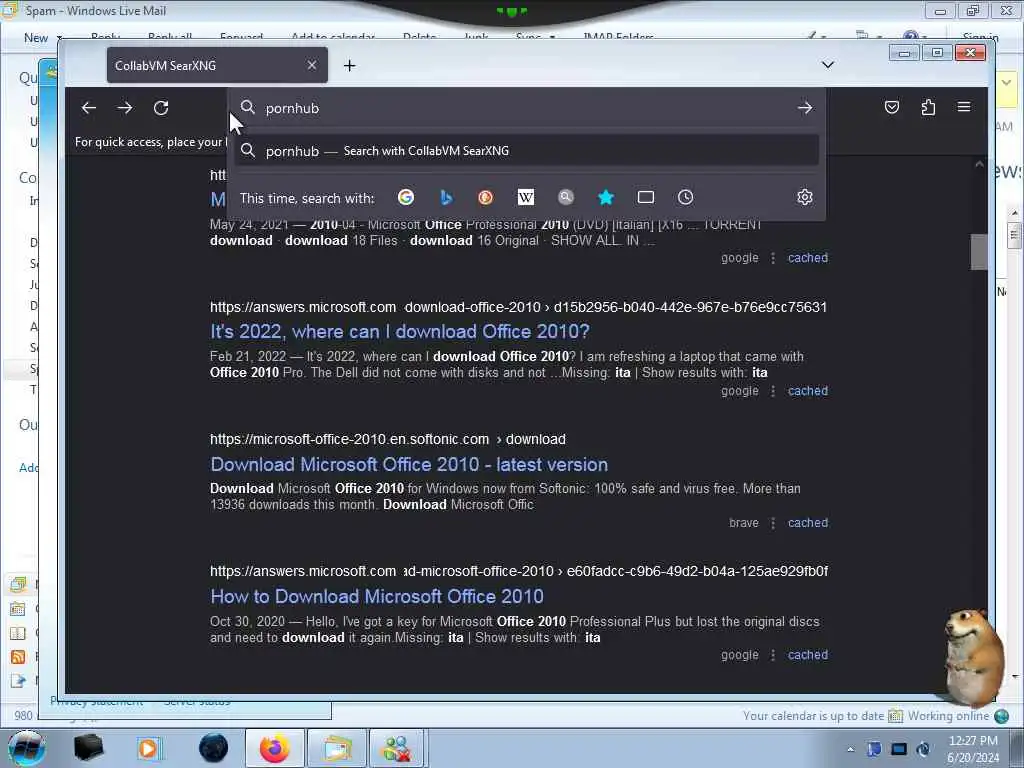Open the three-dot menu for How to Download result

pos(773,655)
